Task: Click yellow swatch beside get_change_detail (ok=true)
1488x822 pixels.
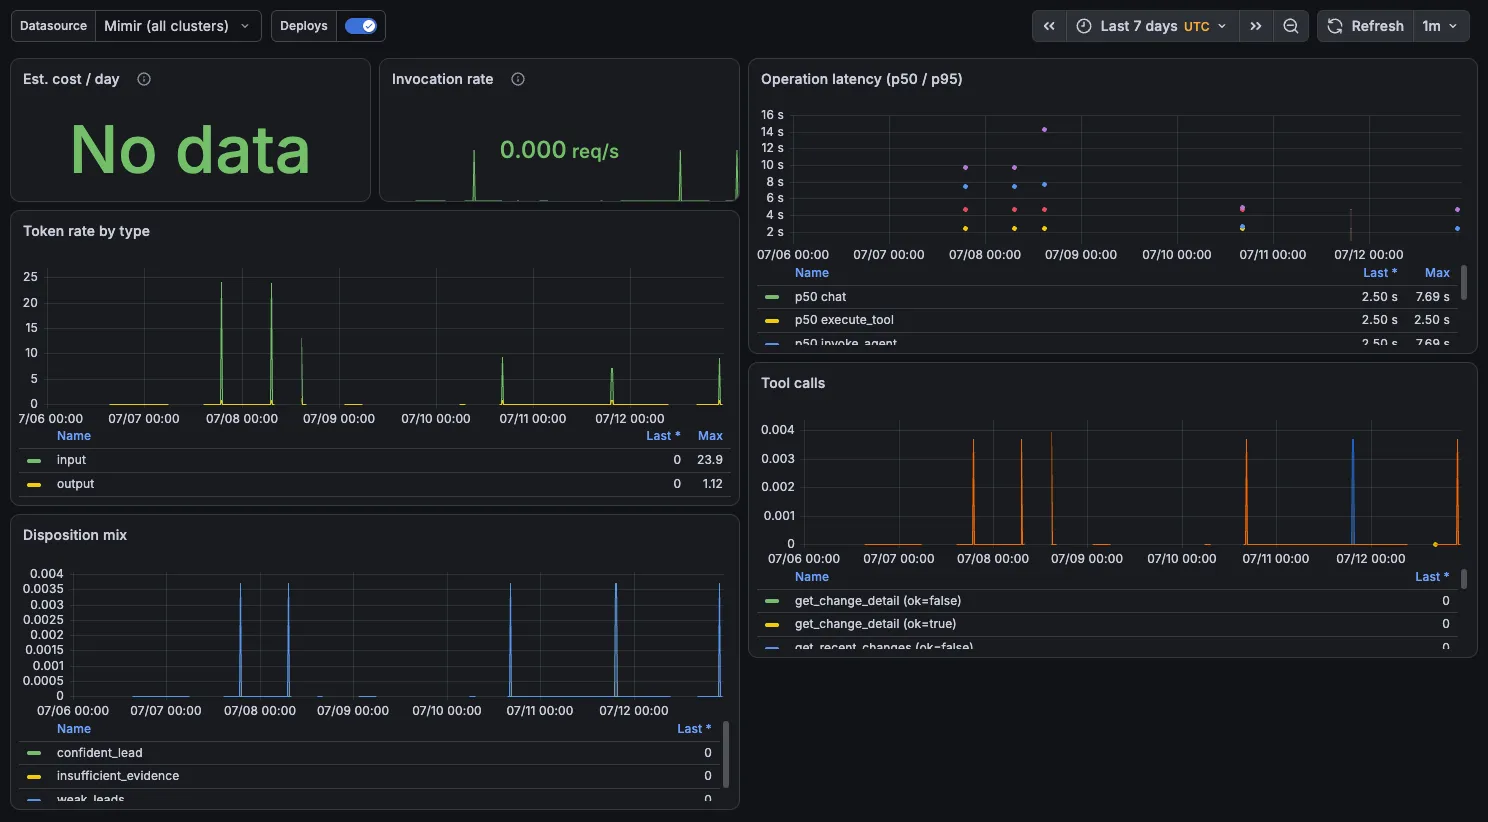Action: coord(772,625)
